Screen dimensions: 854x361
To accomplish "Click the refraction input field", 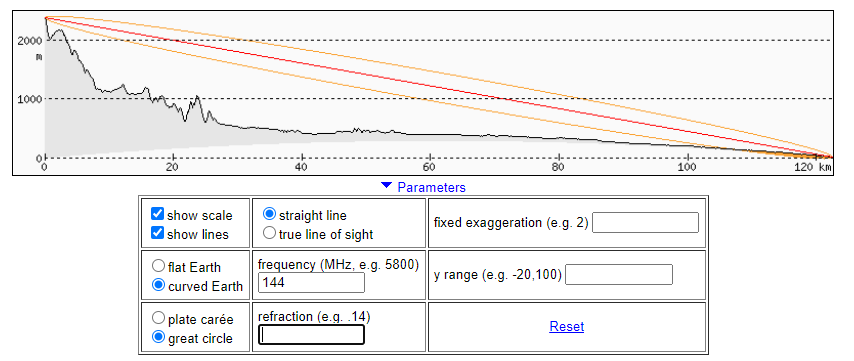I will pos(311,335).
